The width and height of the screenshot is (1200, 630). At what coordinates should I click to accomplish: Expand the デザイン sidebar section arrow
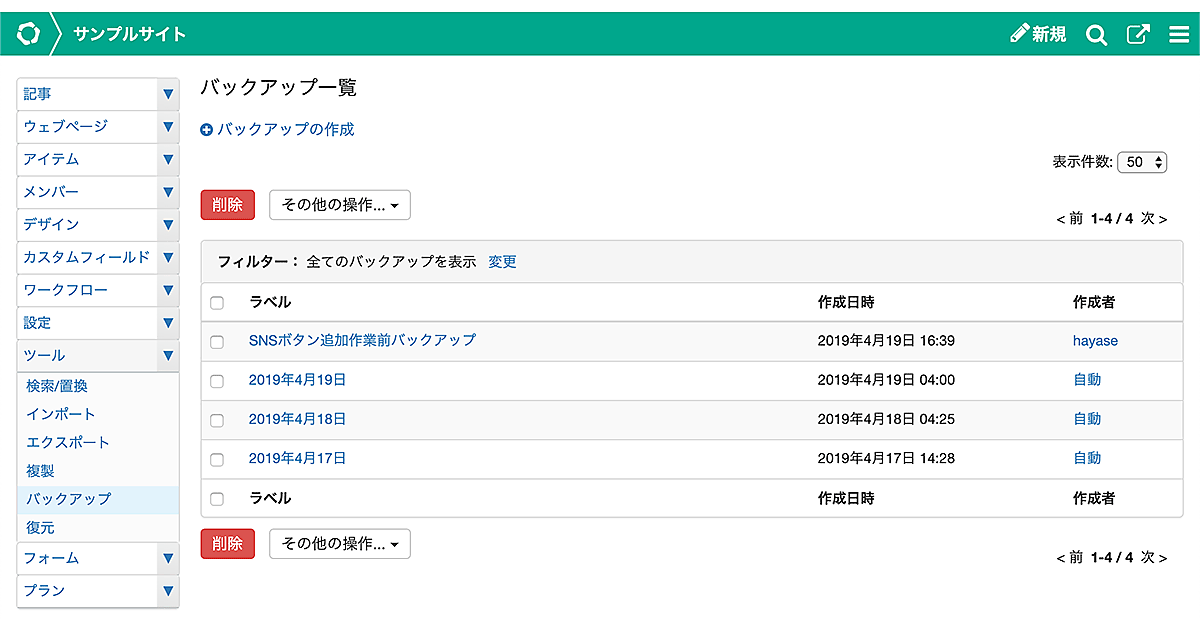pyautogui.click(x=168, y=225)
